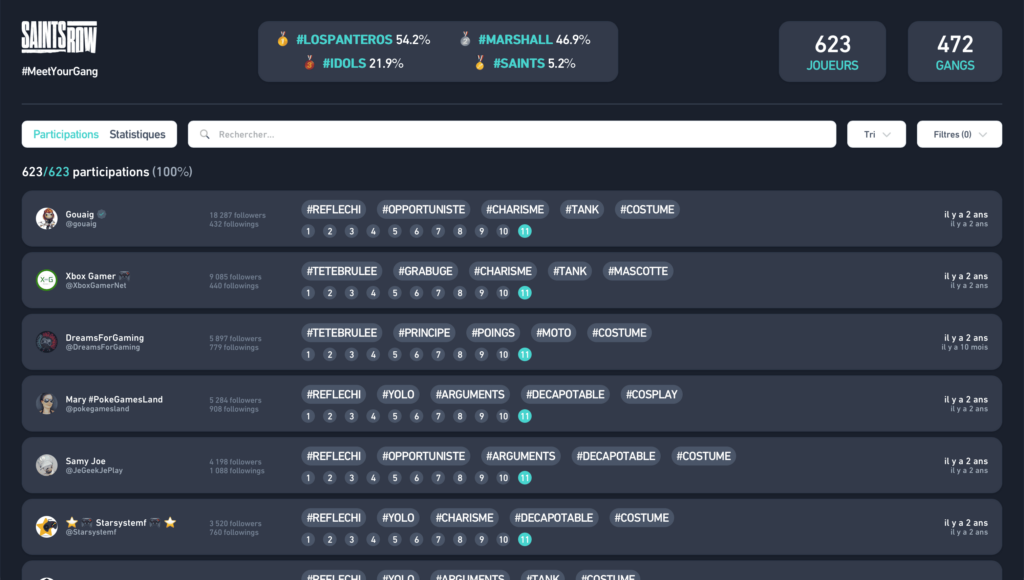Click the search magnifier icon

[204, 134]
